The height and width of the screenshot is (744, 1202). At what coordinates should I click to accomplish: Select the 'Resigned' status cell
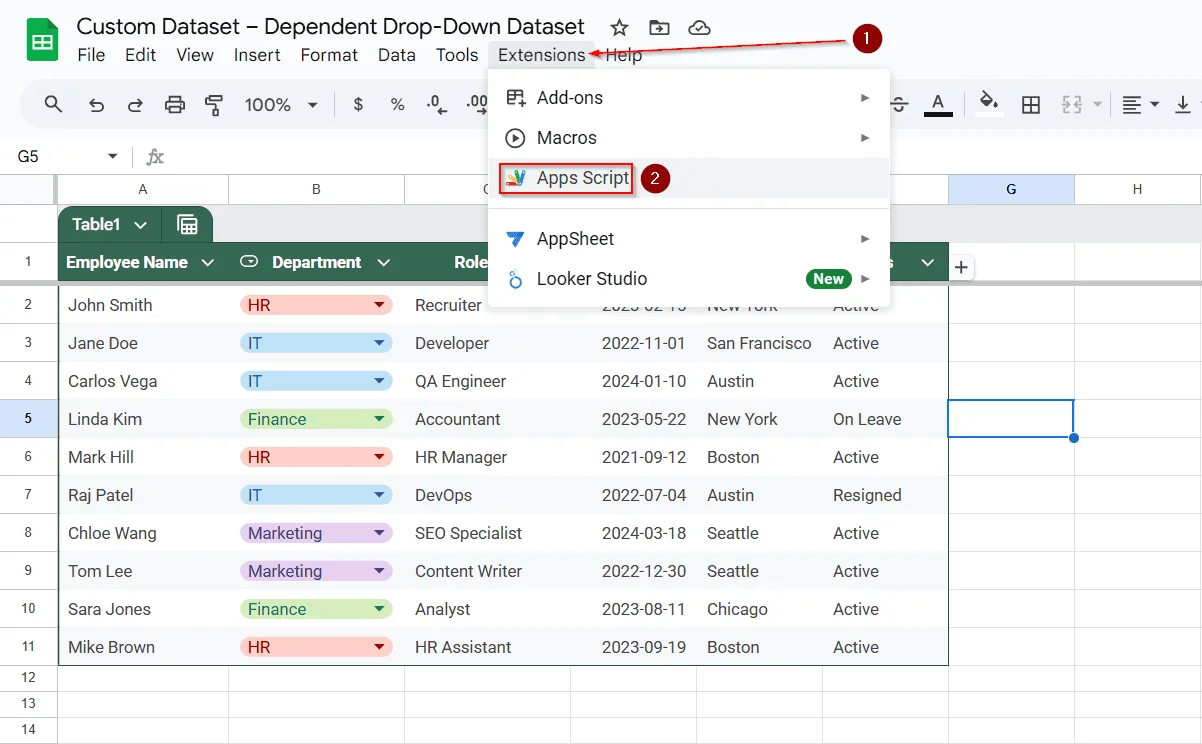[885, 495]
